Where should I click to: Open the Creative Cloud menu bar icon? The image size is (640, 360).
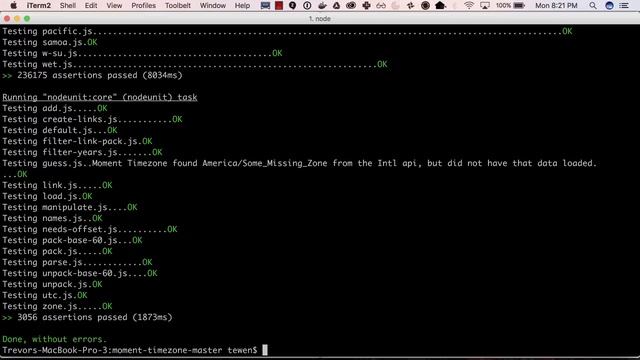click(x=351, y=5)
